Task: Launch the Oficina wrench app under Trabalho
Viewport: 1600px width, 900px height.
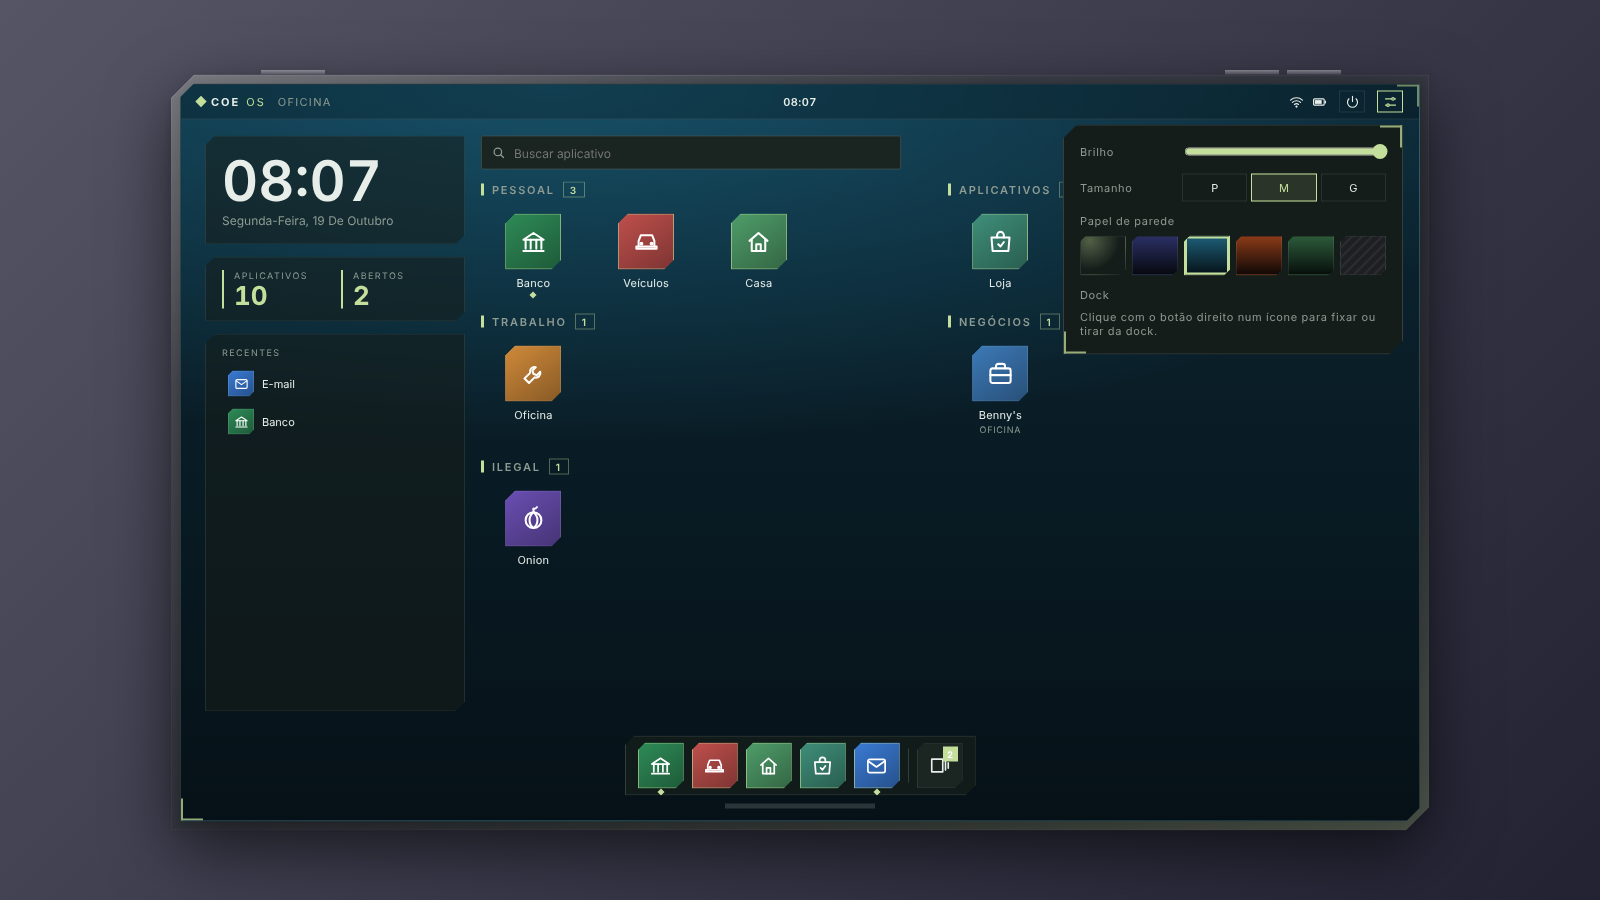Action: pyautogui.click(x=533, y=374)
